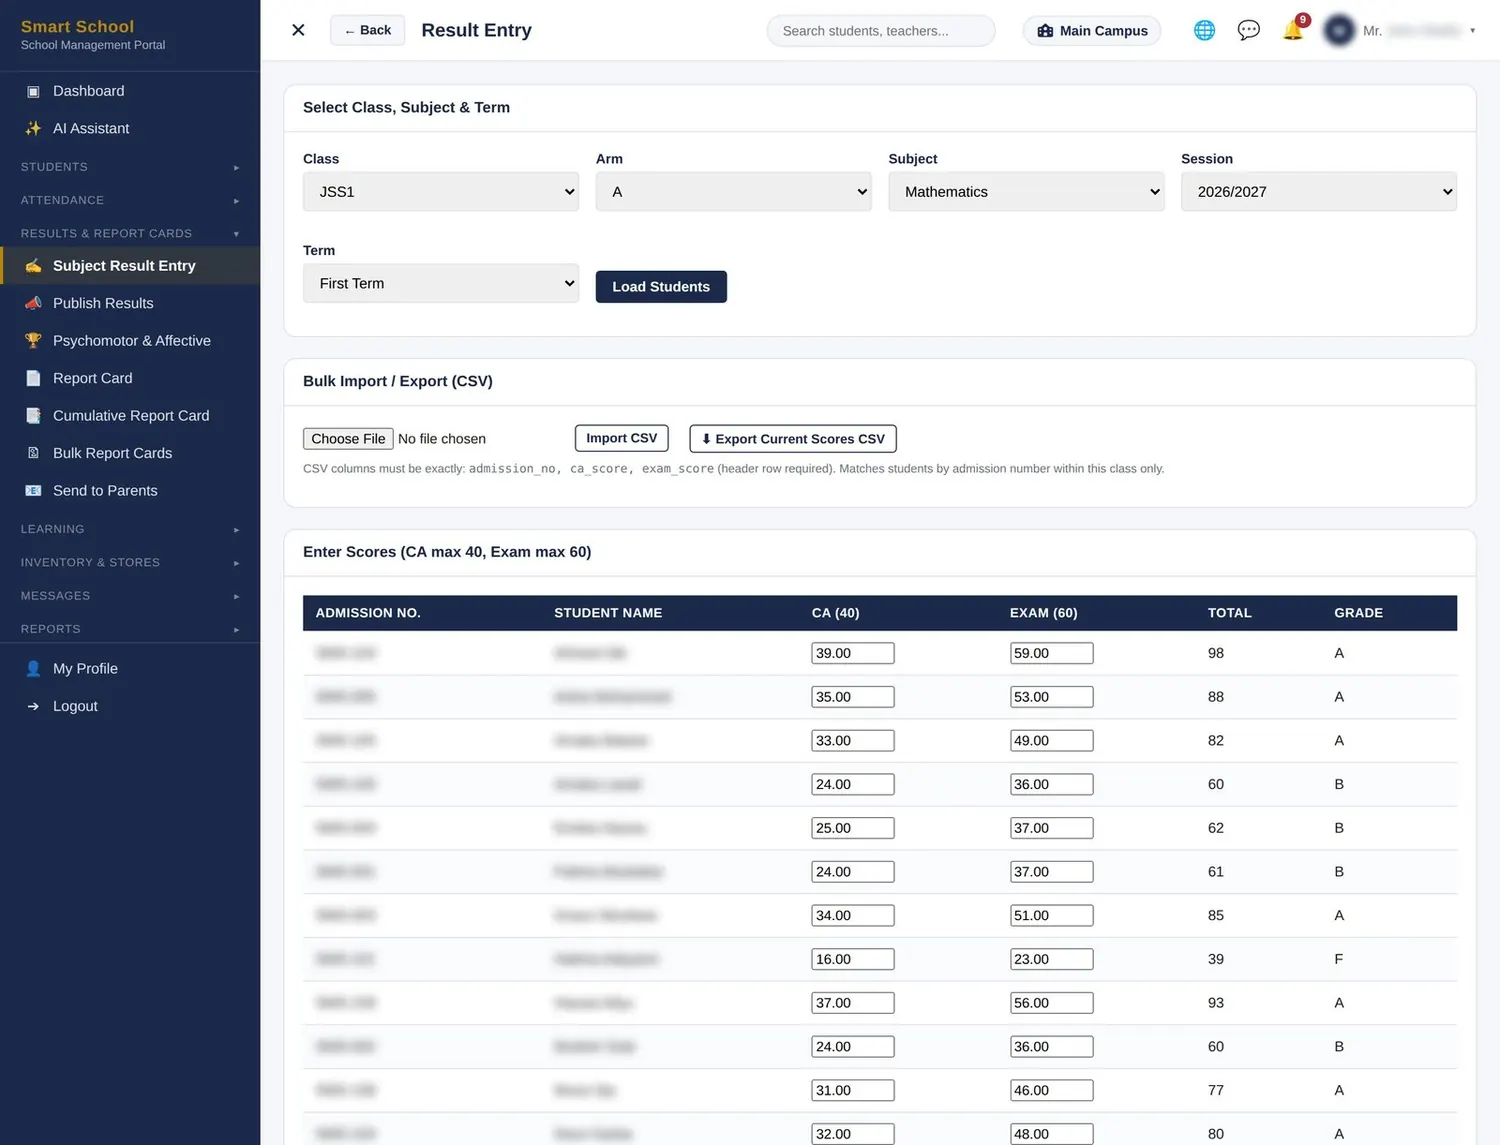Click the Import CSV button
This screenshot has width=1500, height=1145.
pos(622,438)
